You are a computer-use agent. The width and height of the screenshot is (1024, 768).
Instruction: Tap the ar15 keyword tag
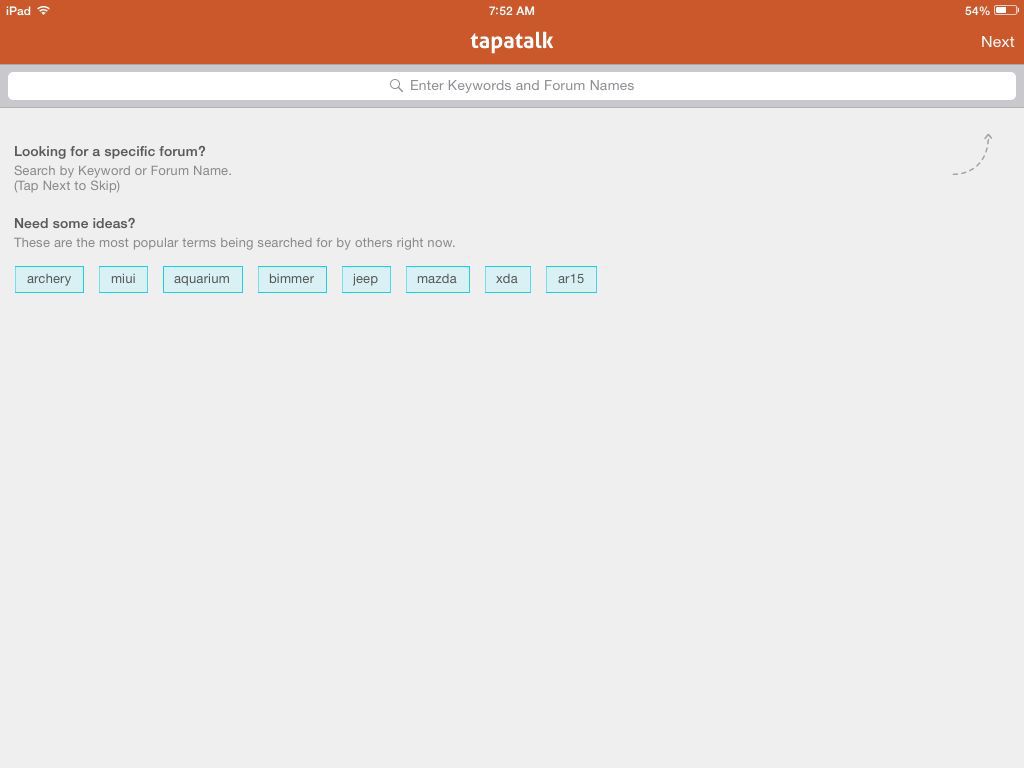(571, 279)
